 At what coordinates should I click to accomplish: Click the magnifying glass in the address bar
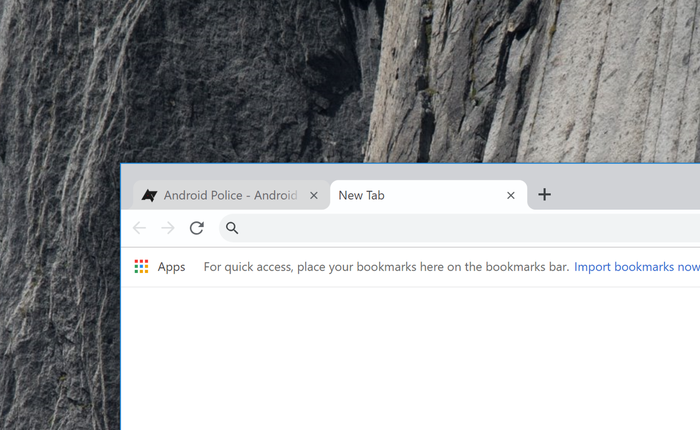point(232,228)
